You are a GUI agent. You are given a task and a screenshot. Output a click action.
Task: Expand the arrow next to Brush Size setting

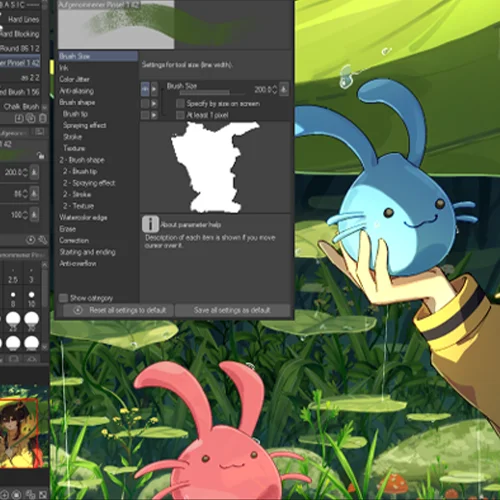click(154, 89)
